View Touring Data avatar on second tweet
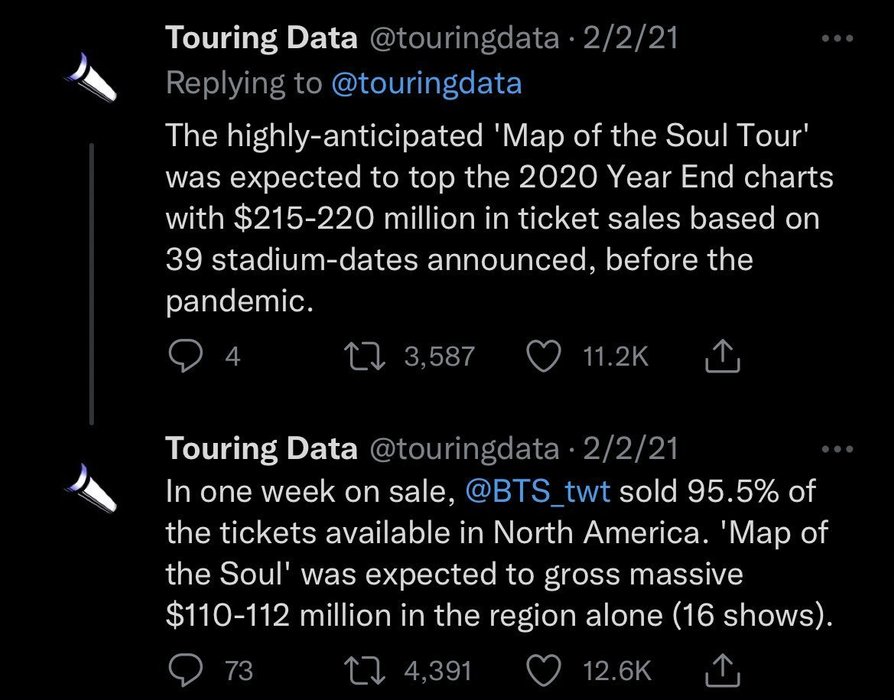 point(90,488)
